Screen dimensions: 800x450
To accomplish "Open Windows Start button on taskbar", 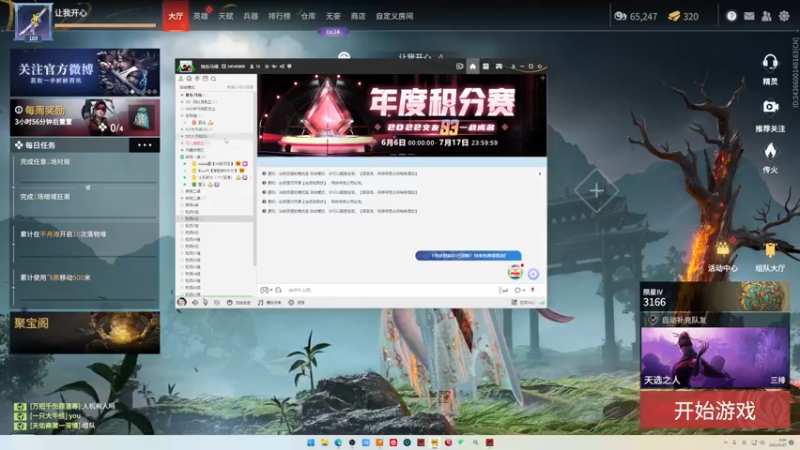I will 311,442.
